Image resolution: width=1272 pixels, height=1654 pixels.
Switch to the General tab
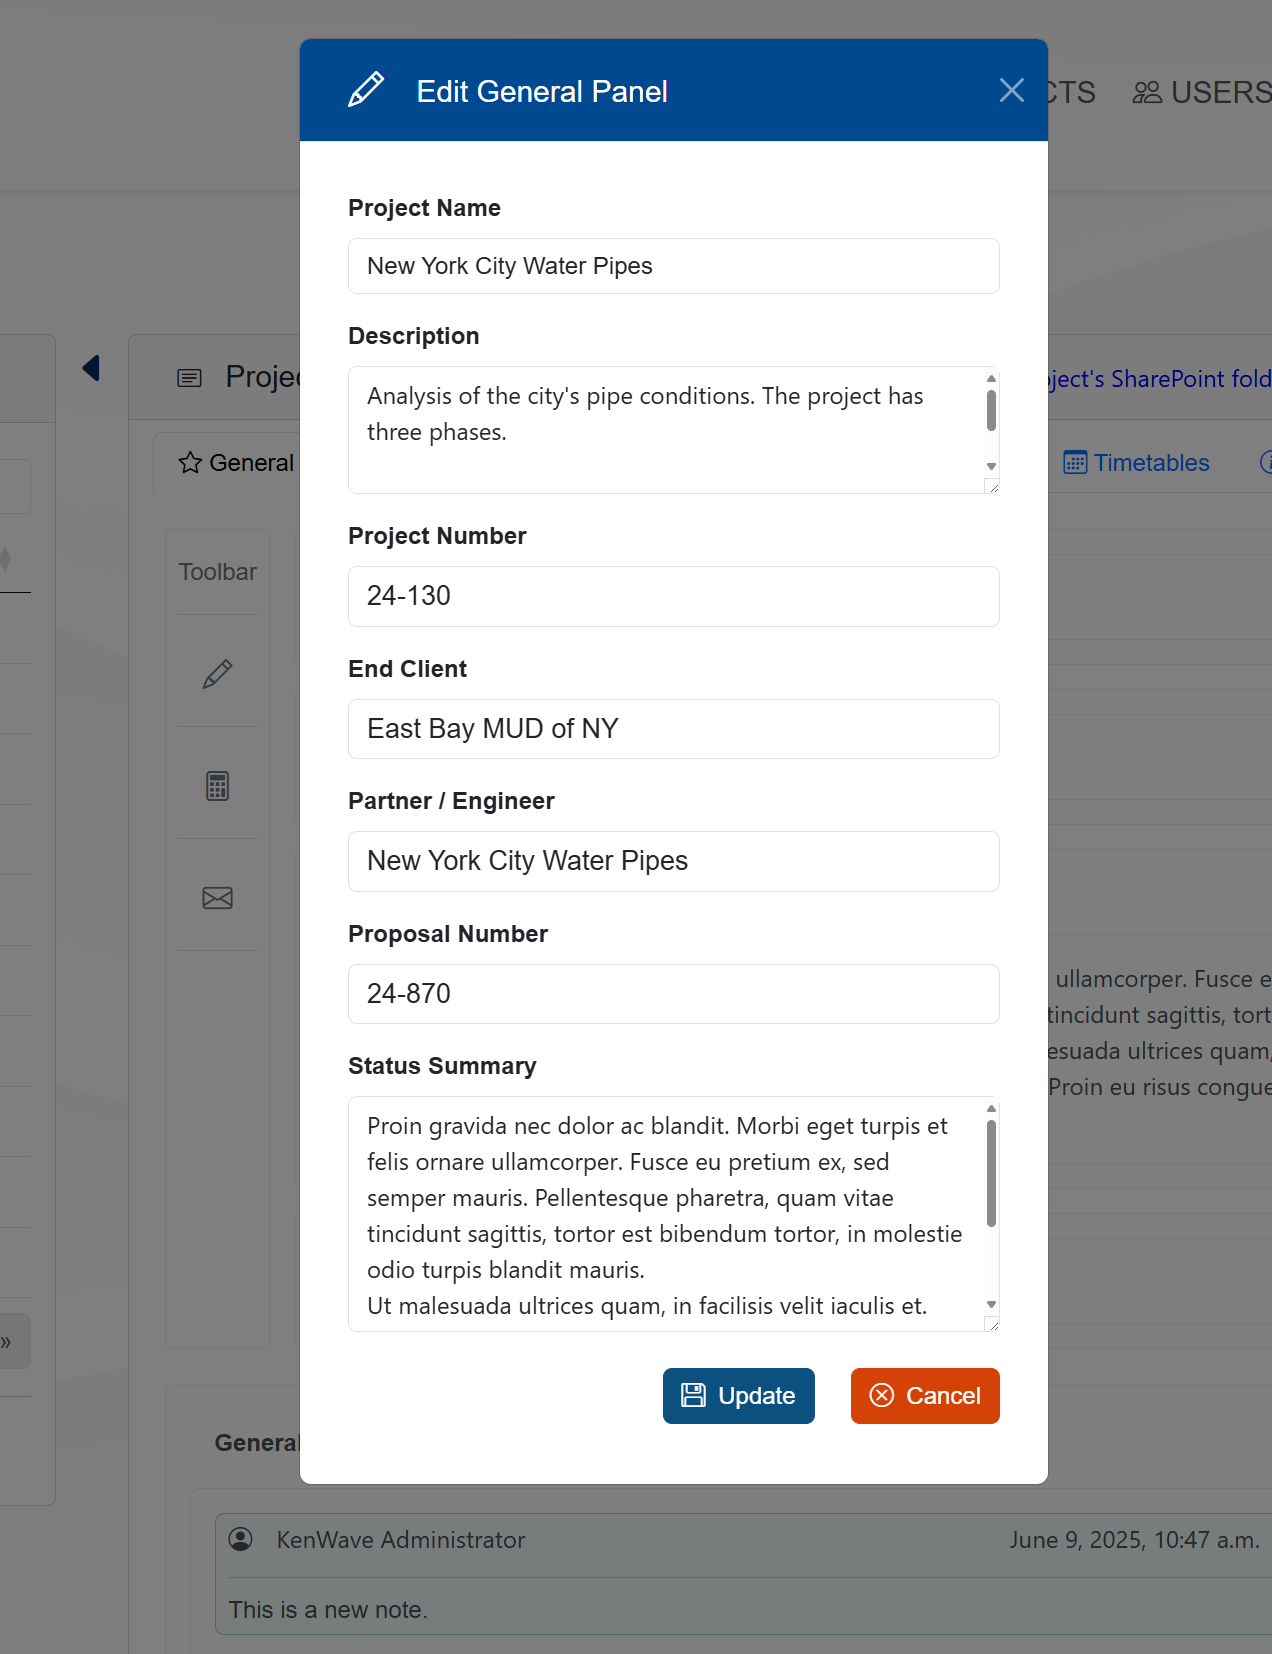[250, 463]
